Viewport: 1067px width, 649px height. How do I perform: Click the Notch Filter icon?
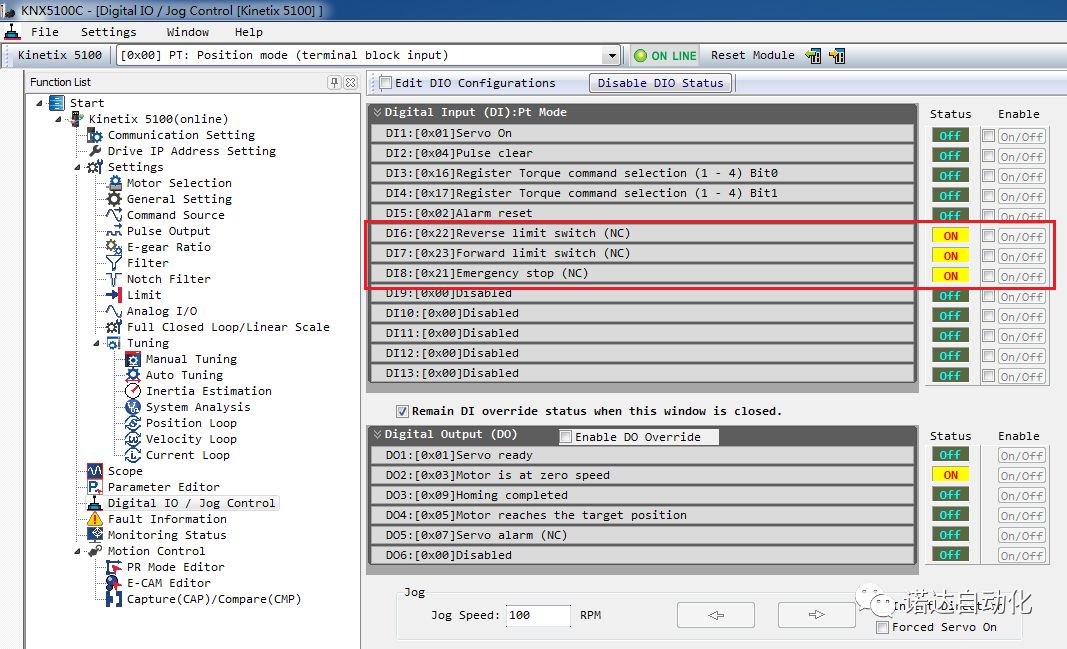pyautogui.click(x=114, y=278)
